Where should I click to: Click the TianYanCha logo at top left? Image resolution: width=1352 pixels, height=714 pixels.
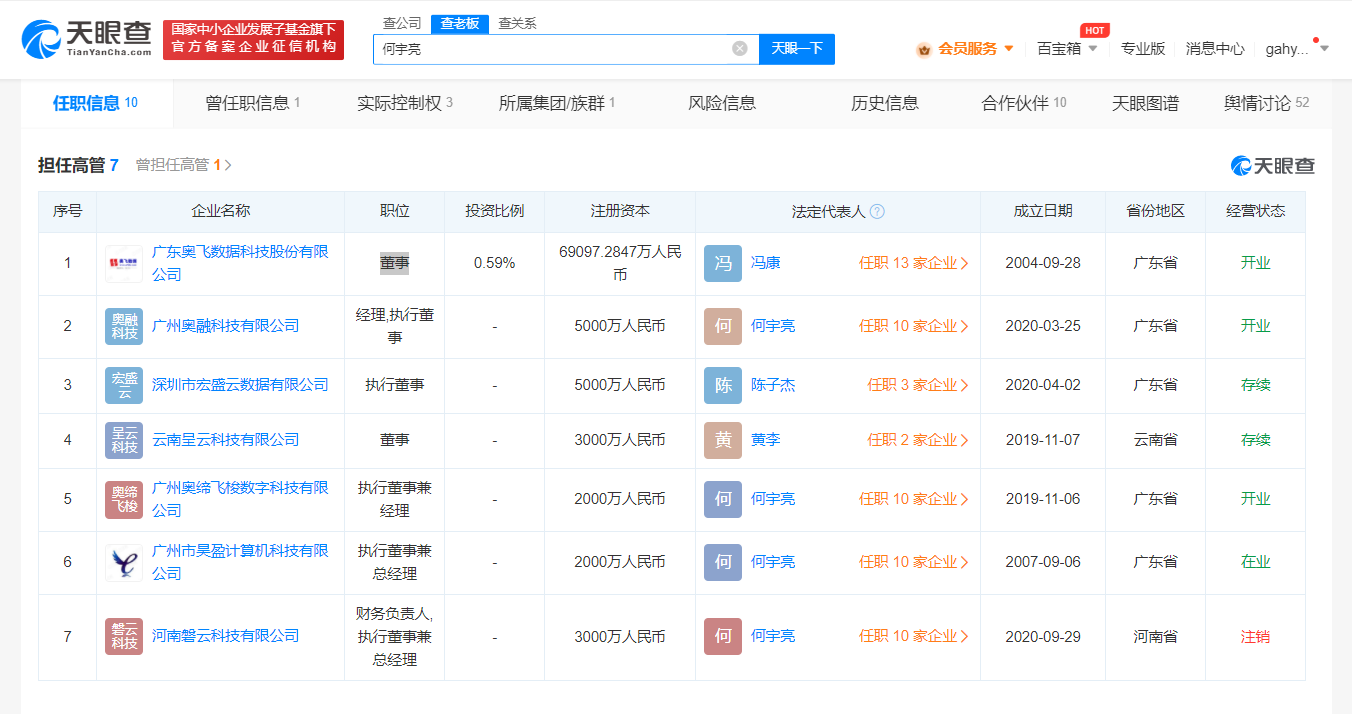[x=87, y=38]
